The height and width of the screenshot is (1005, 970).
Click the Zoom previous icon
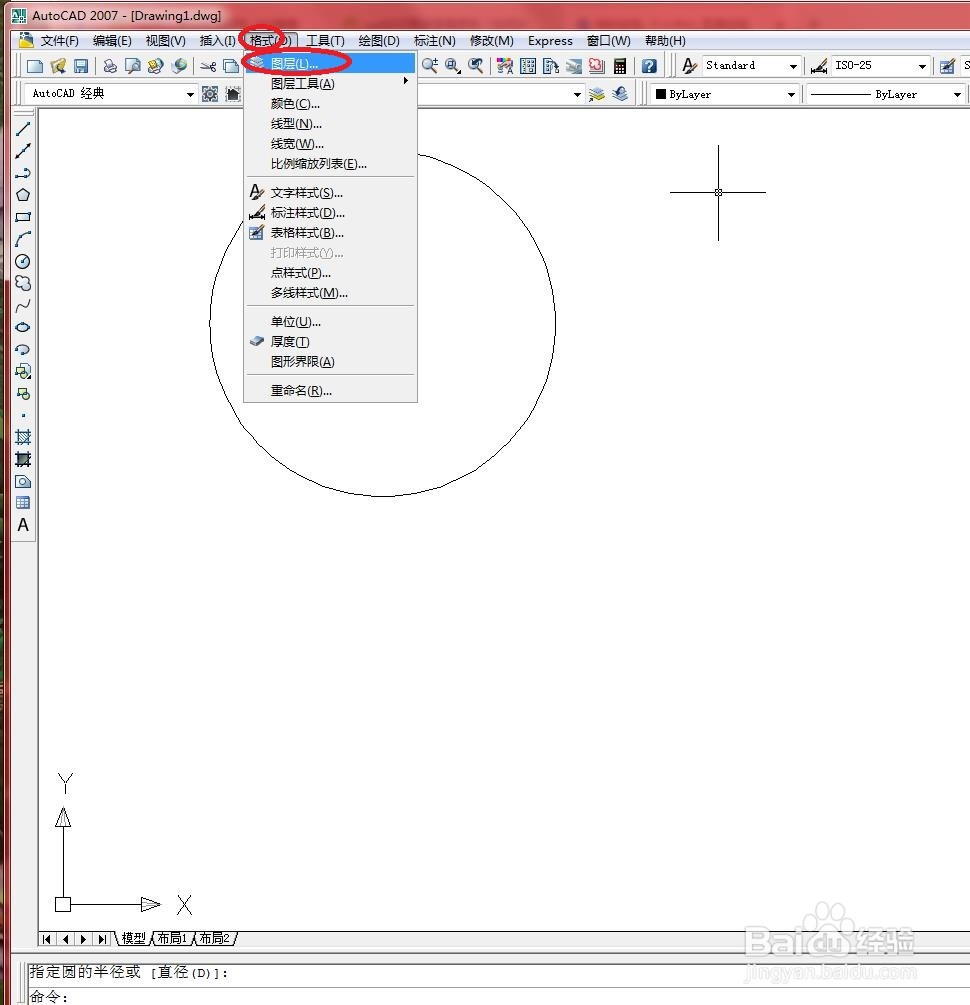[x=476, y=65]
